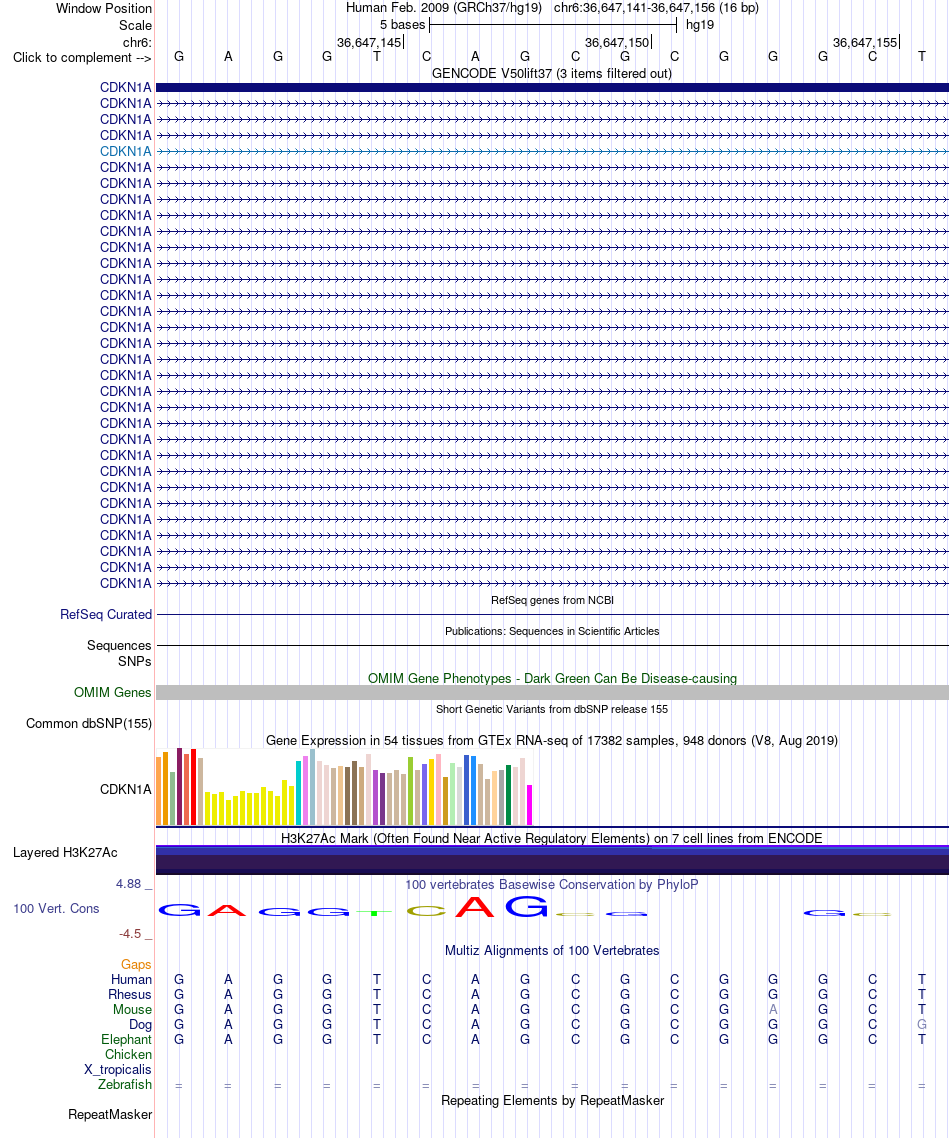
Task: Click the faded G mismatch in Dog row
Action: [x=922, y=1024]
